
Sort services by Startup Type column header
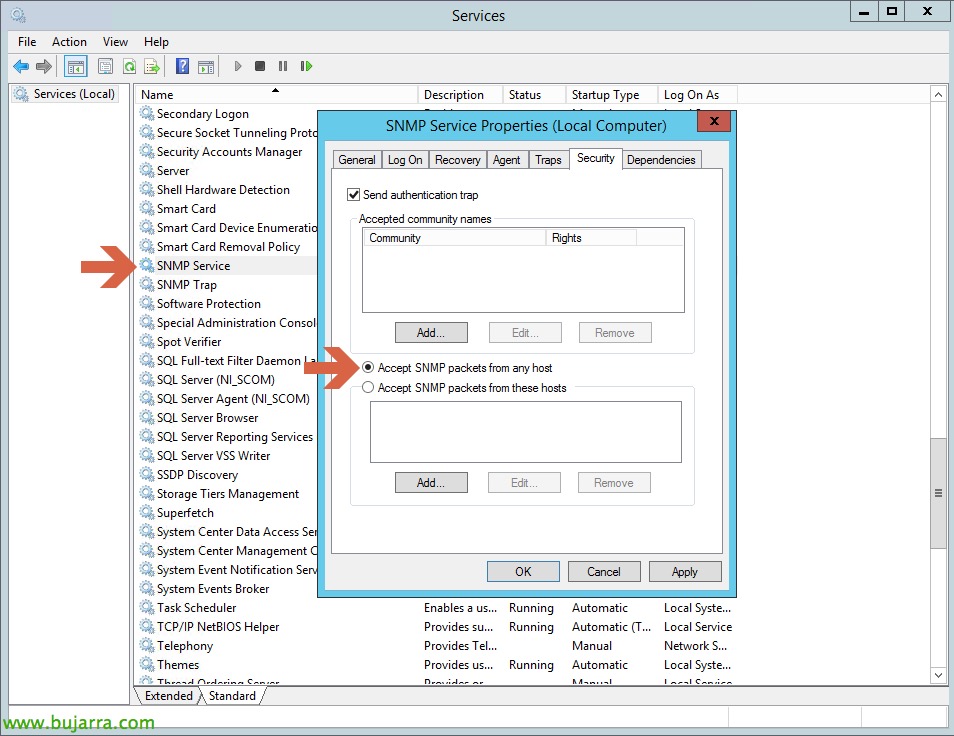(x=612, y=94)
